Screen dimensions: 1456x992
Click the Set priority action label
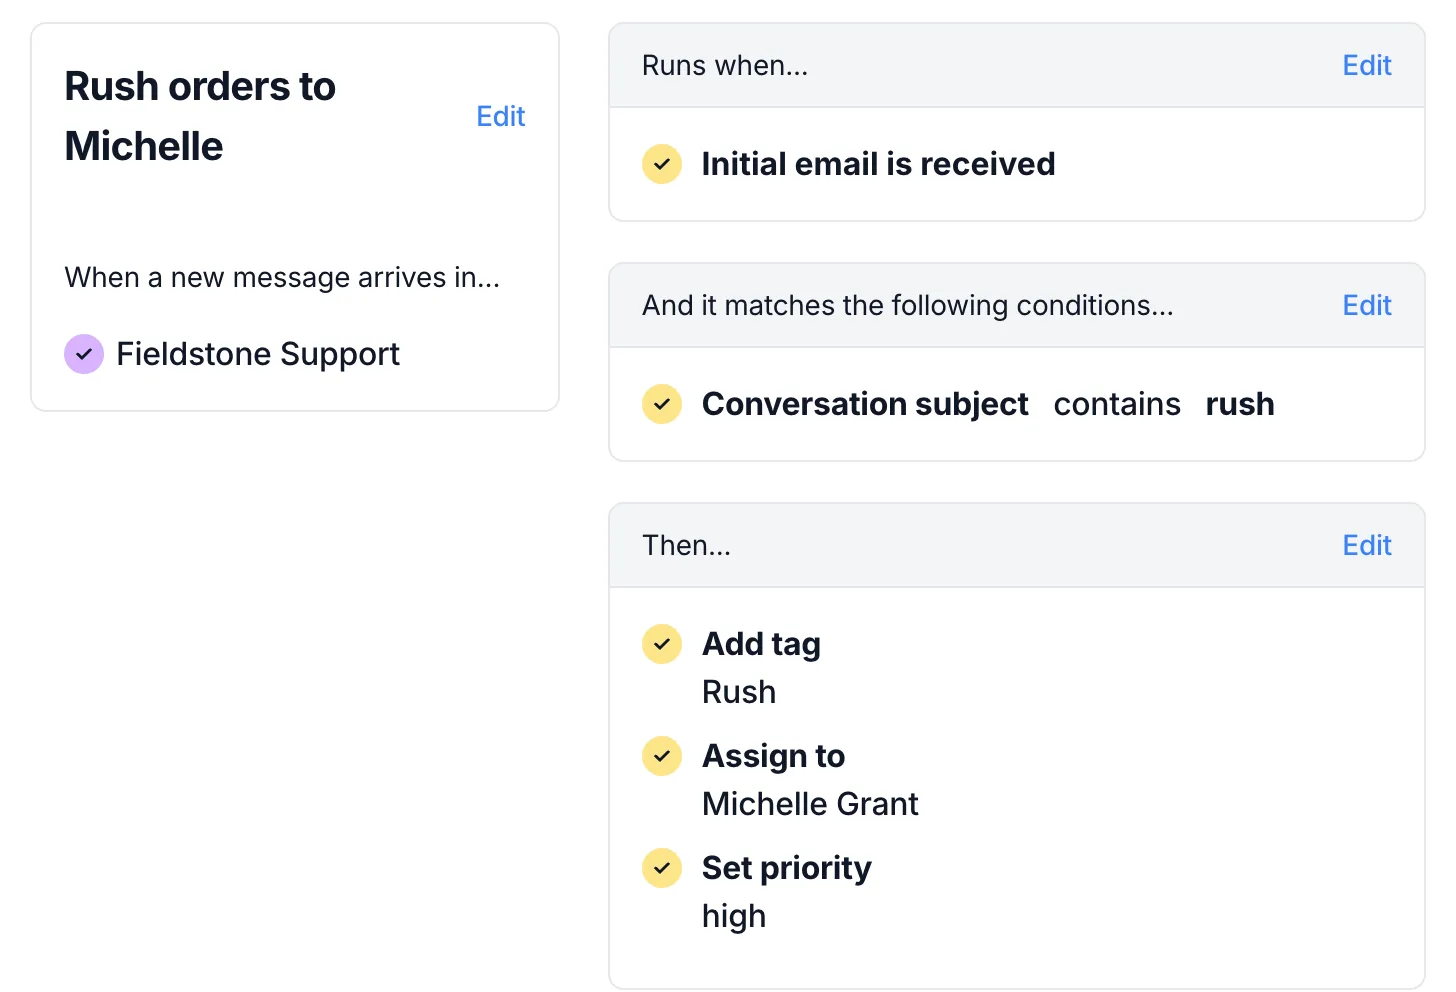coord(787,868)
